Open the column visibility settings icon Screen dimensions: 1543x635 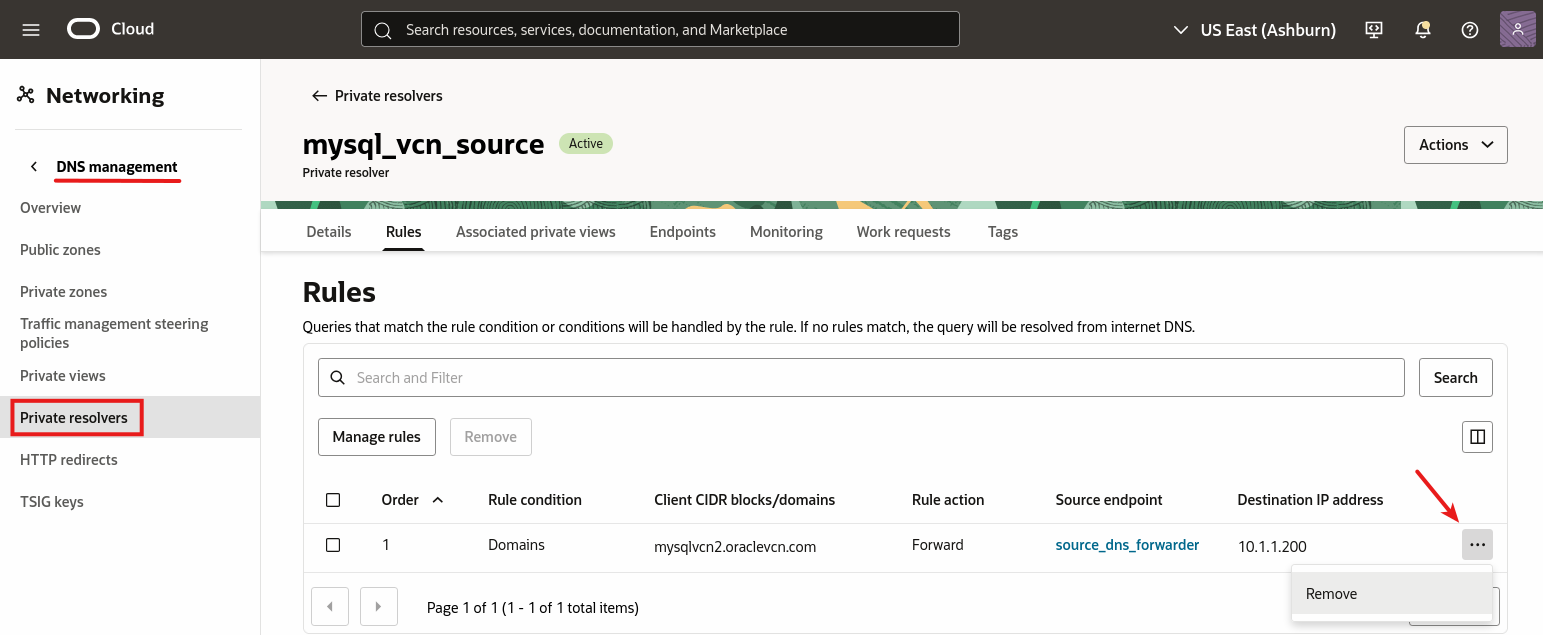click(1477, 437)
